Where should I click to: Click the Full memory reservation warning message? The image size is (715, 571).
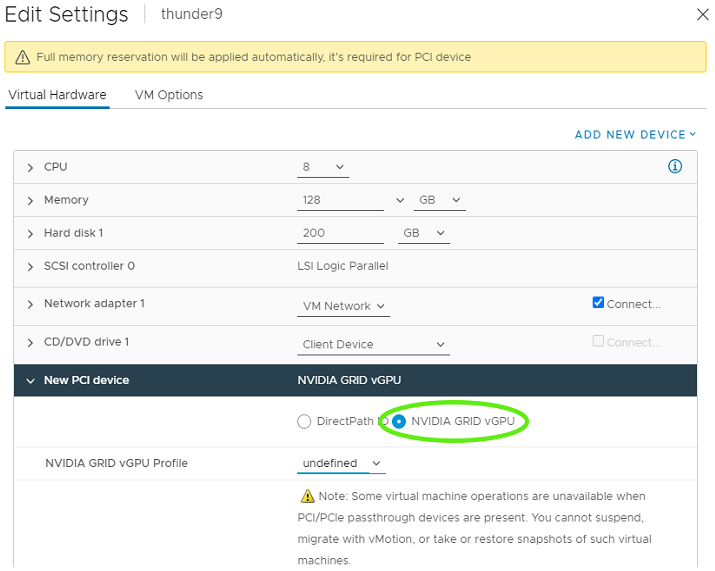pyautogui.click(x=254, y=57)
